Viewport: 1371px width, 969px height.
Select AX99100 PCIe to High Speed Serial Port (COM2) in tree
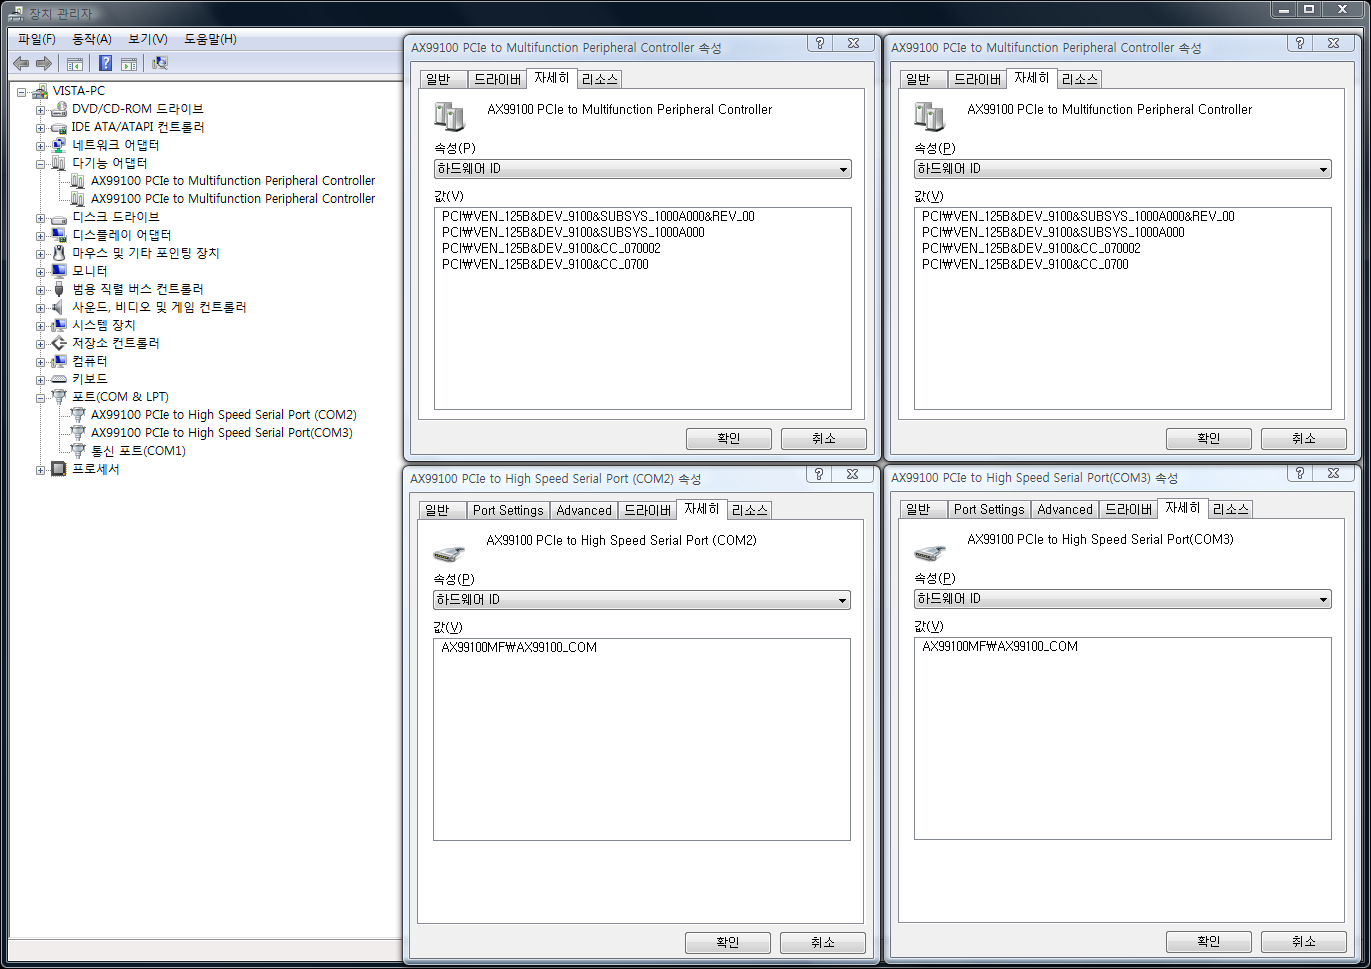224,415
